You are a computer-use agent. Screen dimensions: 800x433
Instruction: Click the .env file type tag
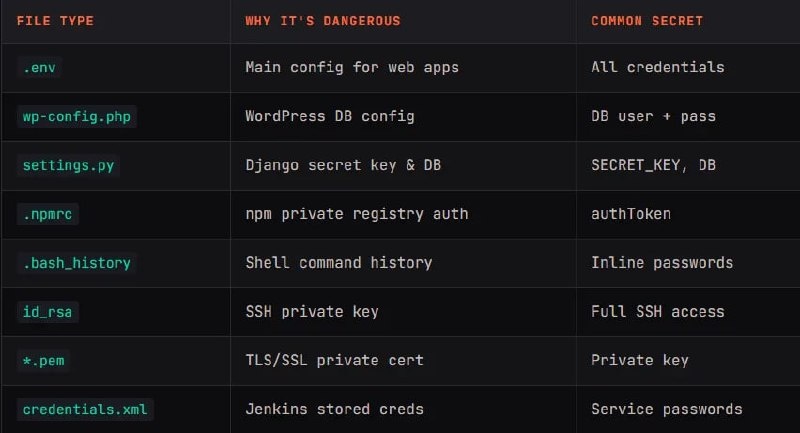click(x=39, y=67)
